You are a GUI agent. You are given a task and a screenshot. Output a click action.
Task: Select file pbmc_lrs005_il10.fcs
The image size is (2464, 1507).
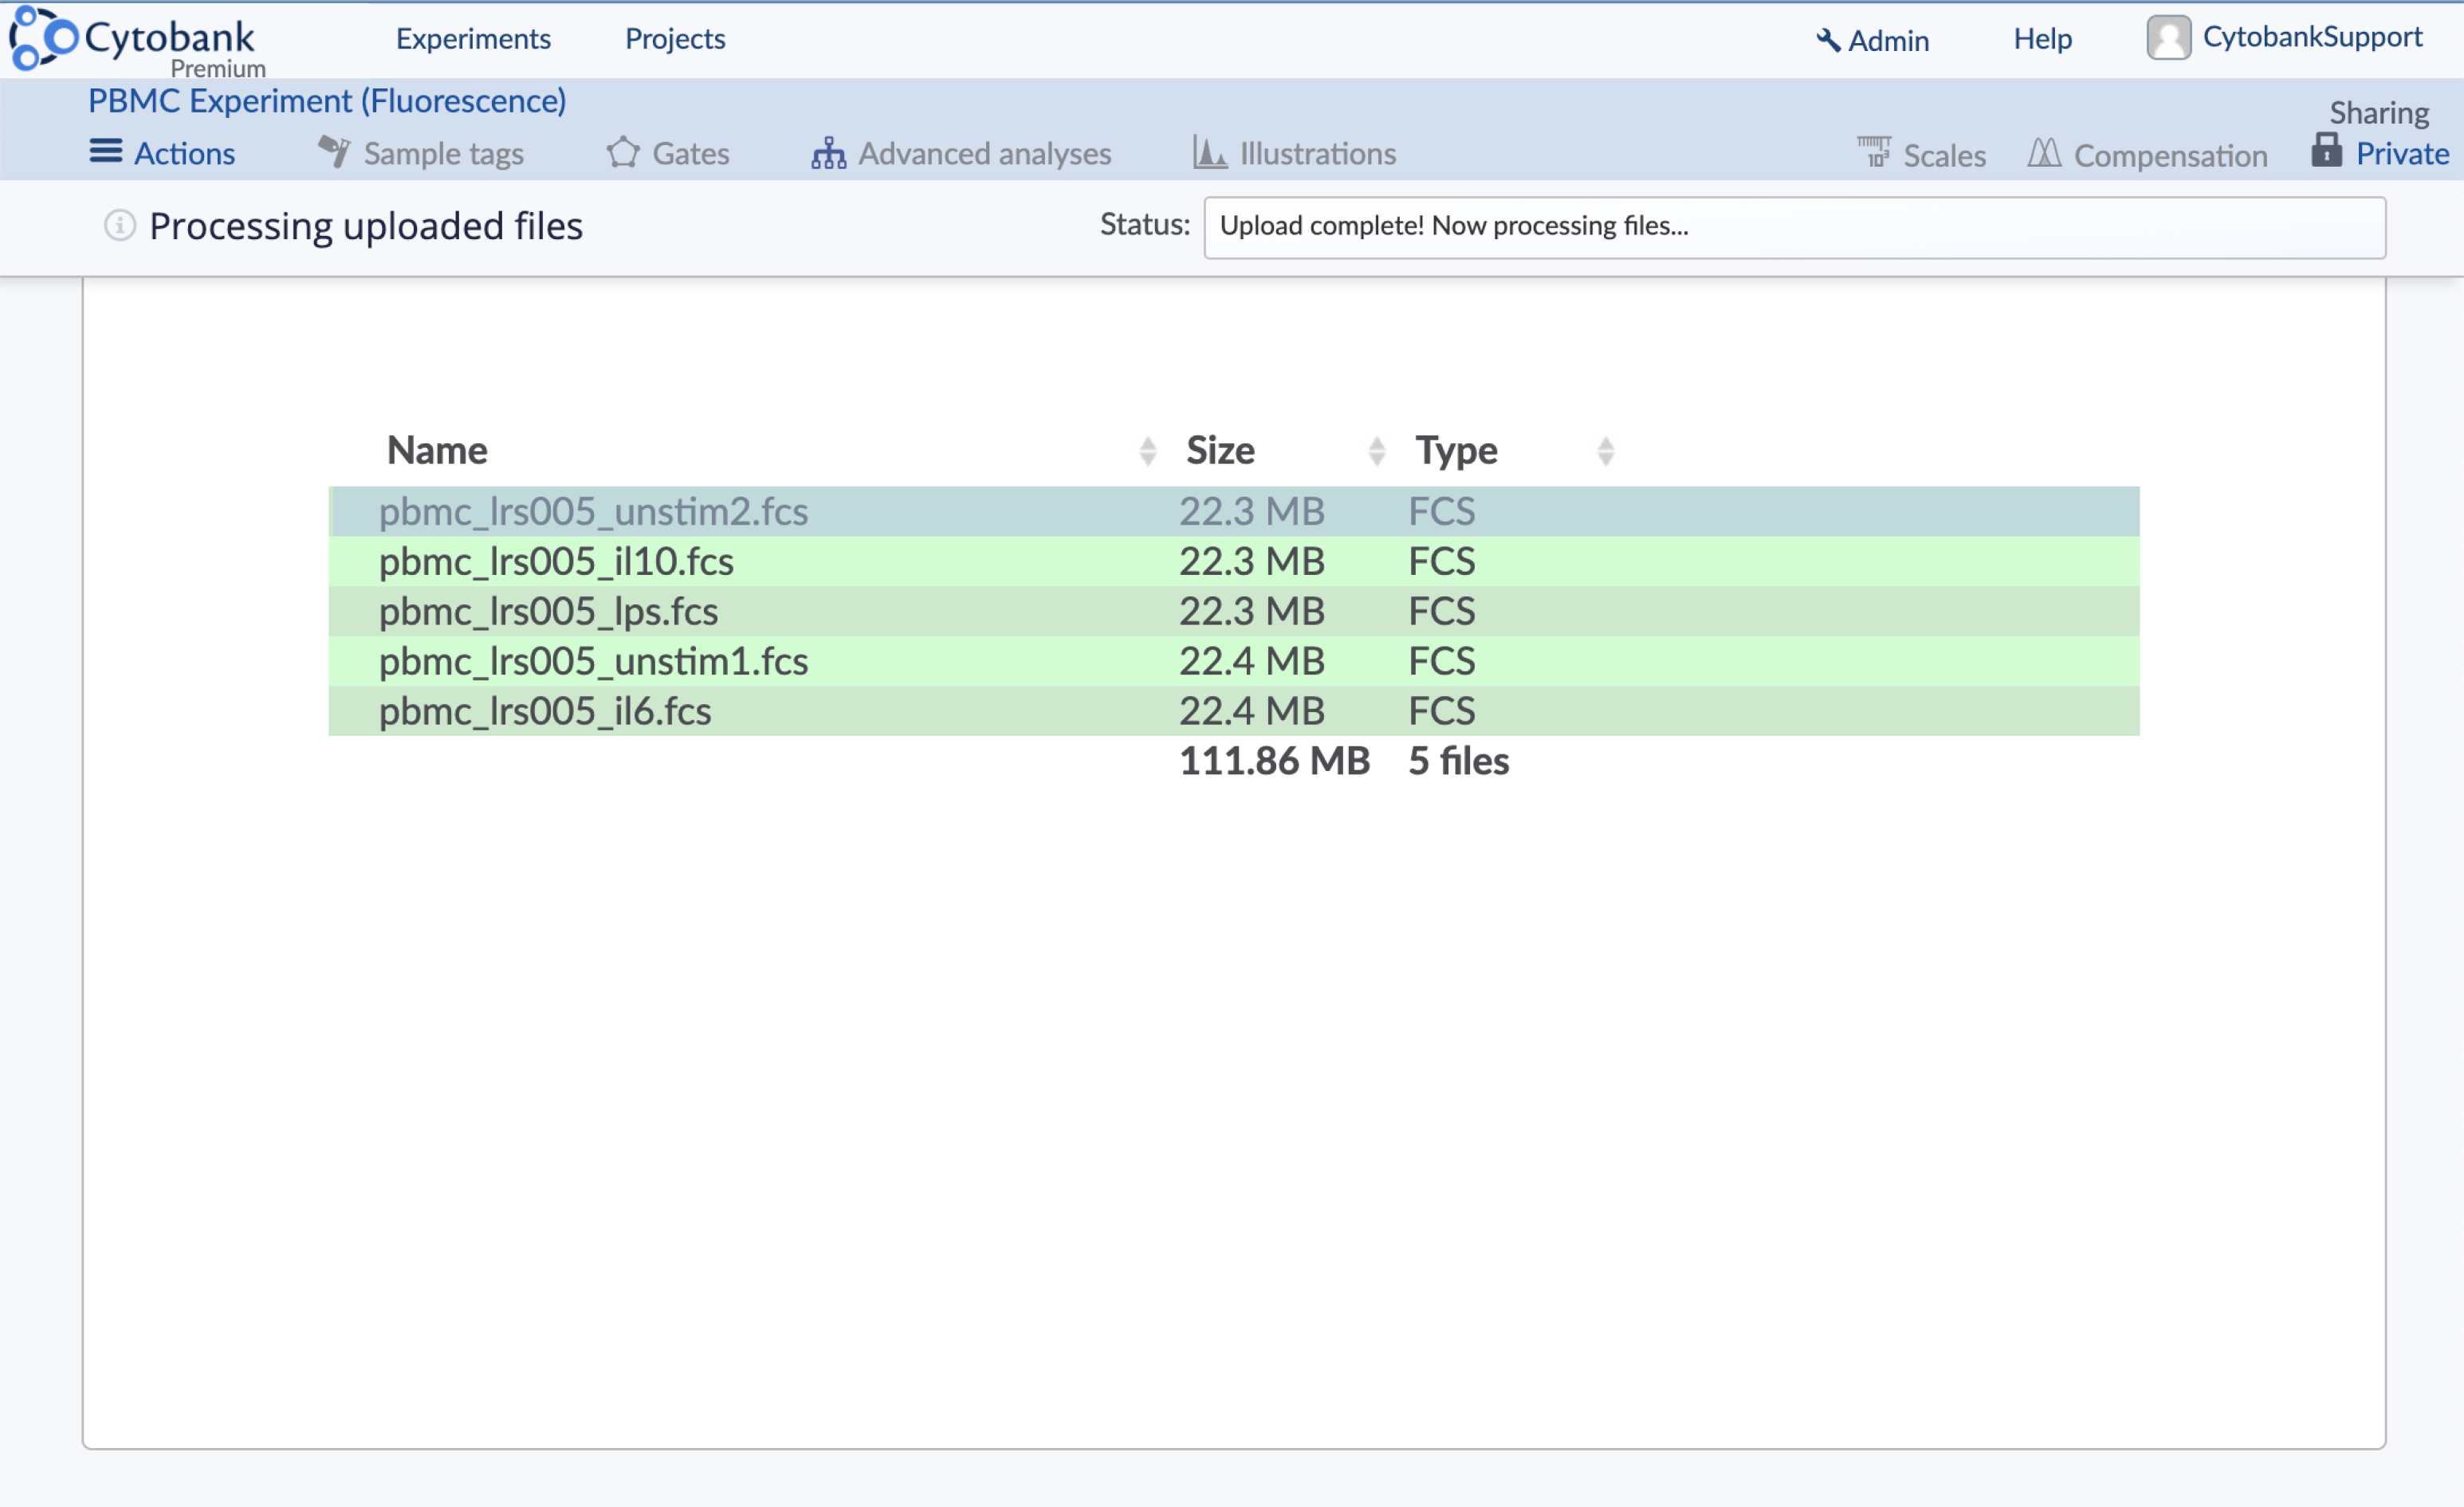click(x=1233, y=561)
